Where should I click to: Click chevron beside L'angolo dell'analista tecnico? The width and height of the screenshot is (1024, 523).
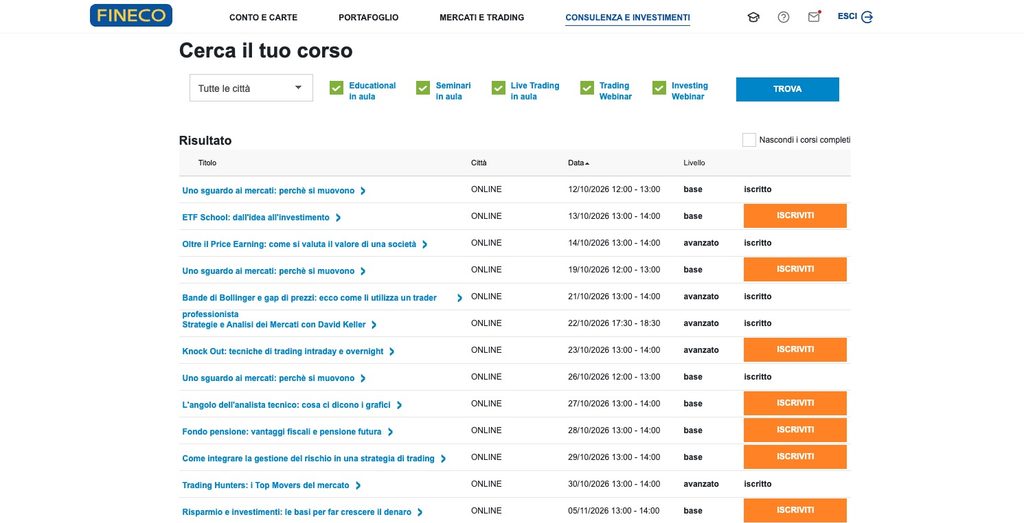click(399, 405)
